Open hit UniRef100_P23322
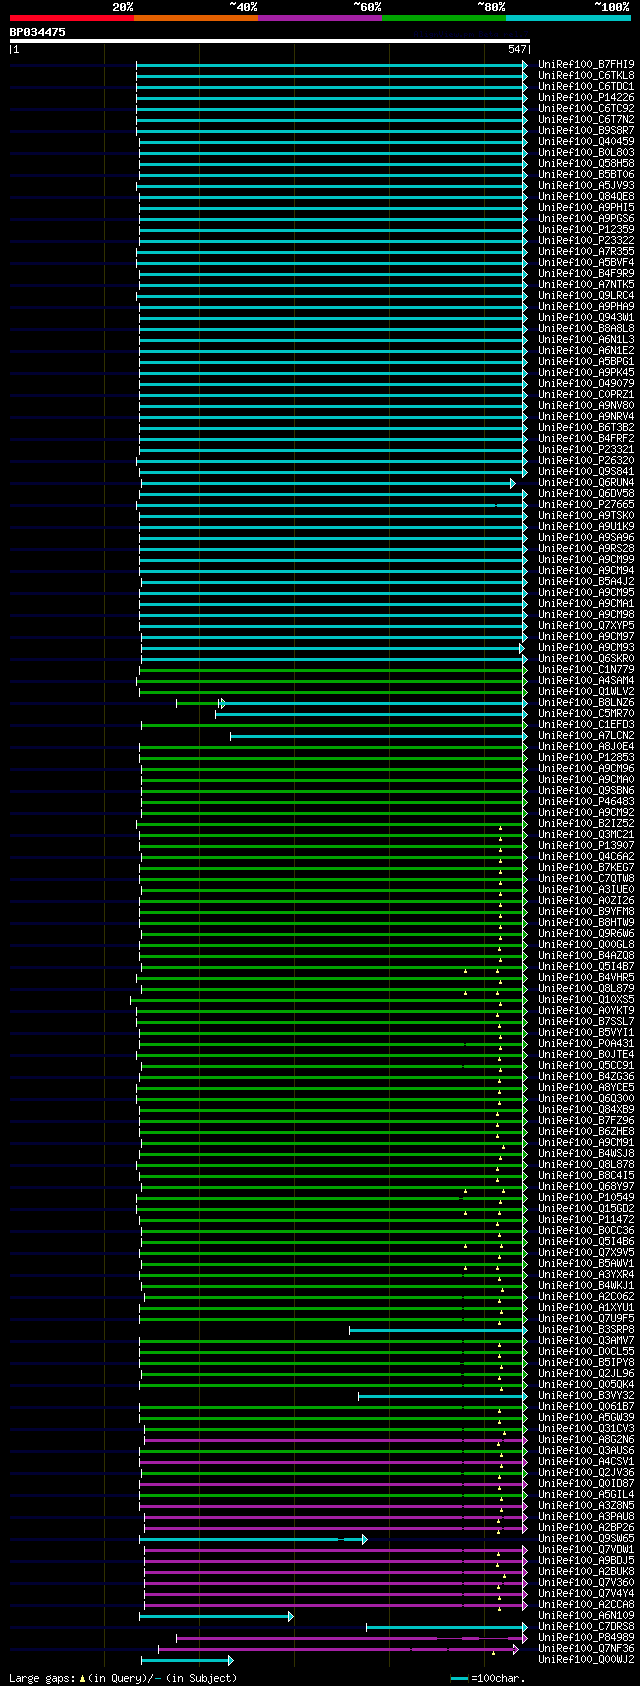 [586, 240]
